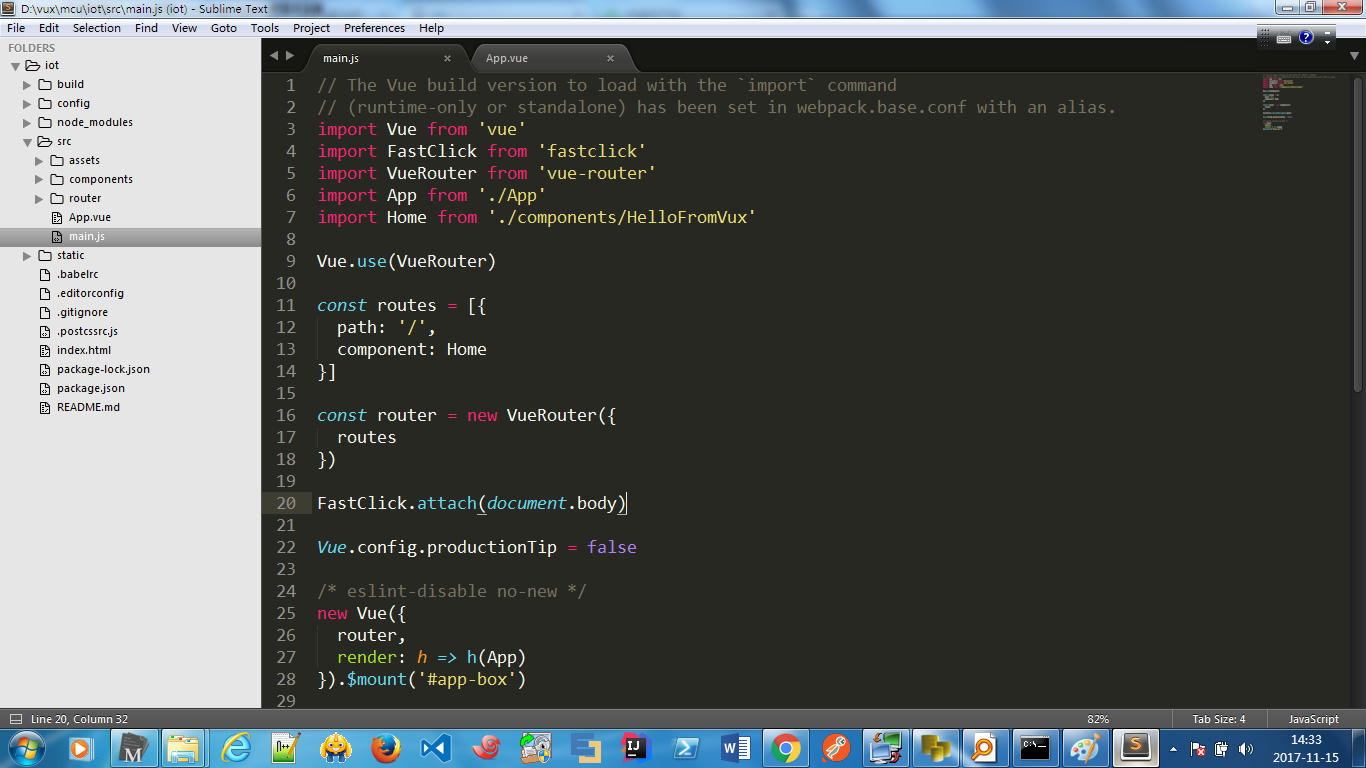Show hidden system tray icons

(1174, 748)
